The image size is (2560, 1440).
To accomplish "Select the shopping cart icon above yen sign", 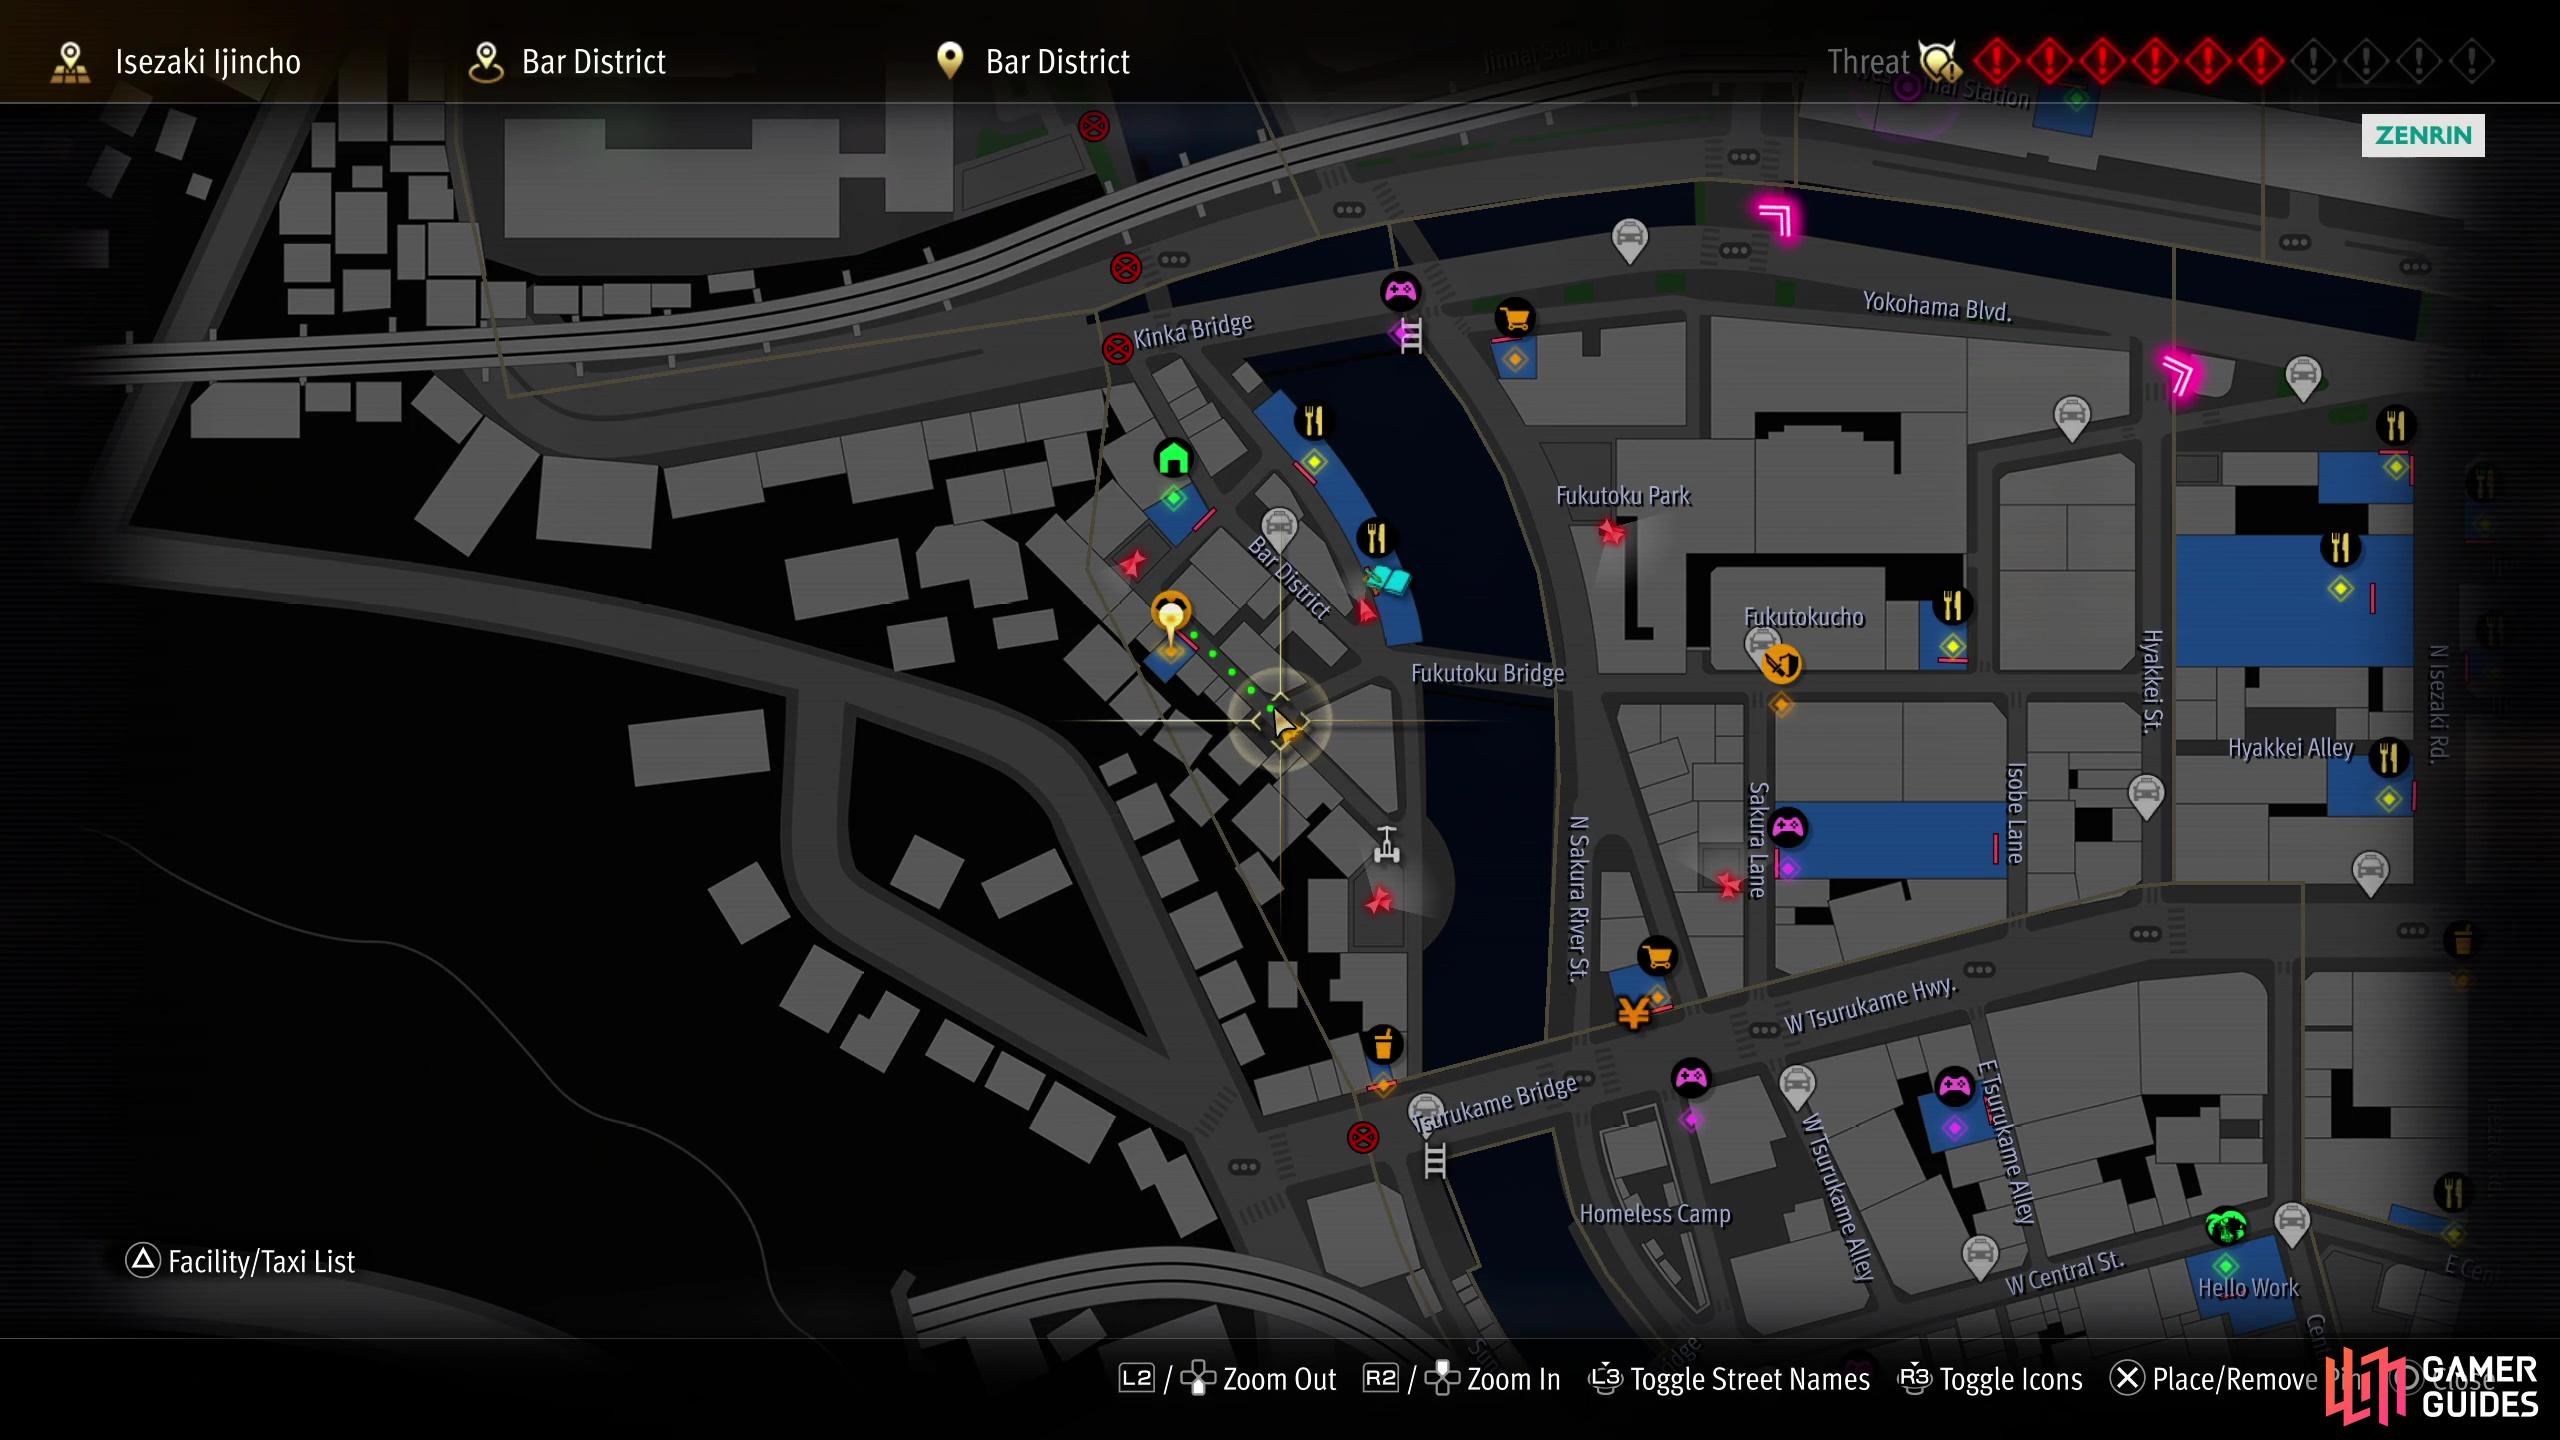I will [x=1657, y=957].
